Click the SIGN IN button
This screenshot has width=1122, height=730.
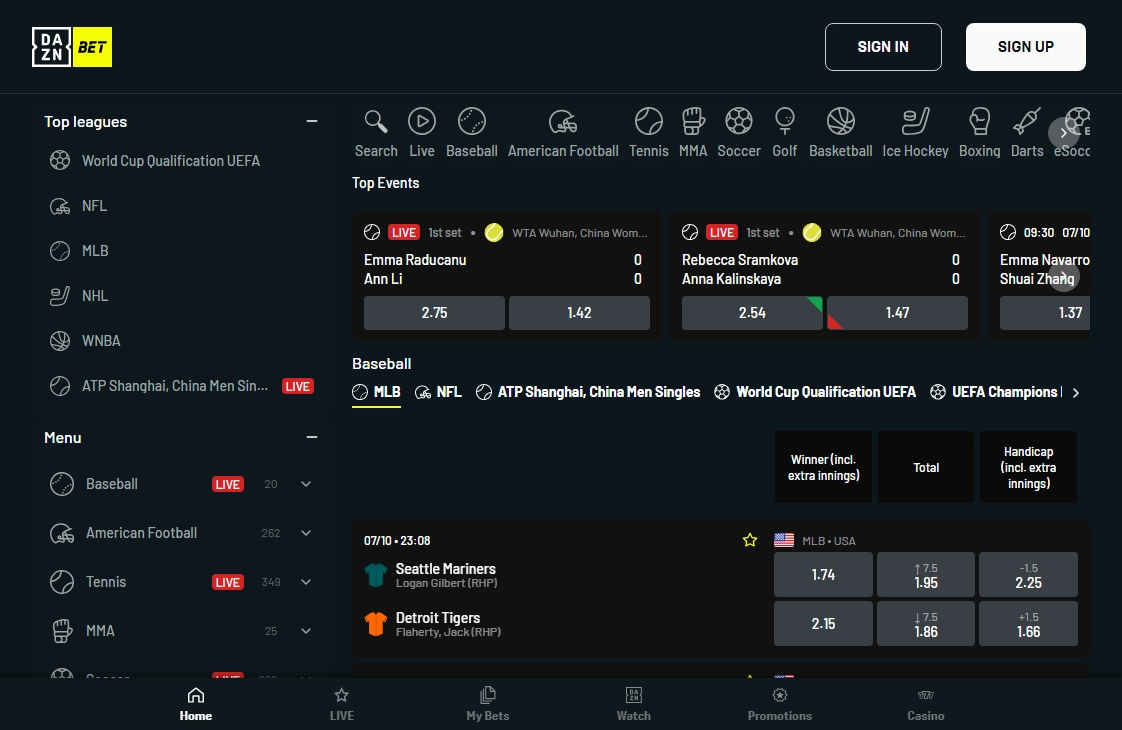[883, 47]
